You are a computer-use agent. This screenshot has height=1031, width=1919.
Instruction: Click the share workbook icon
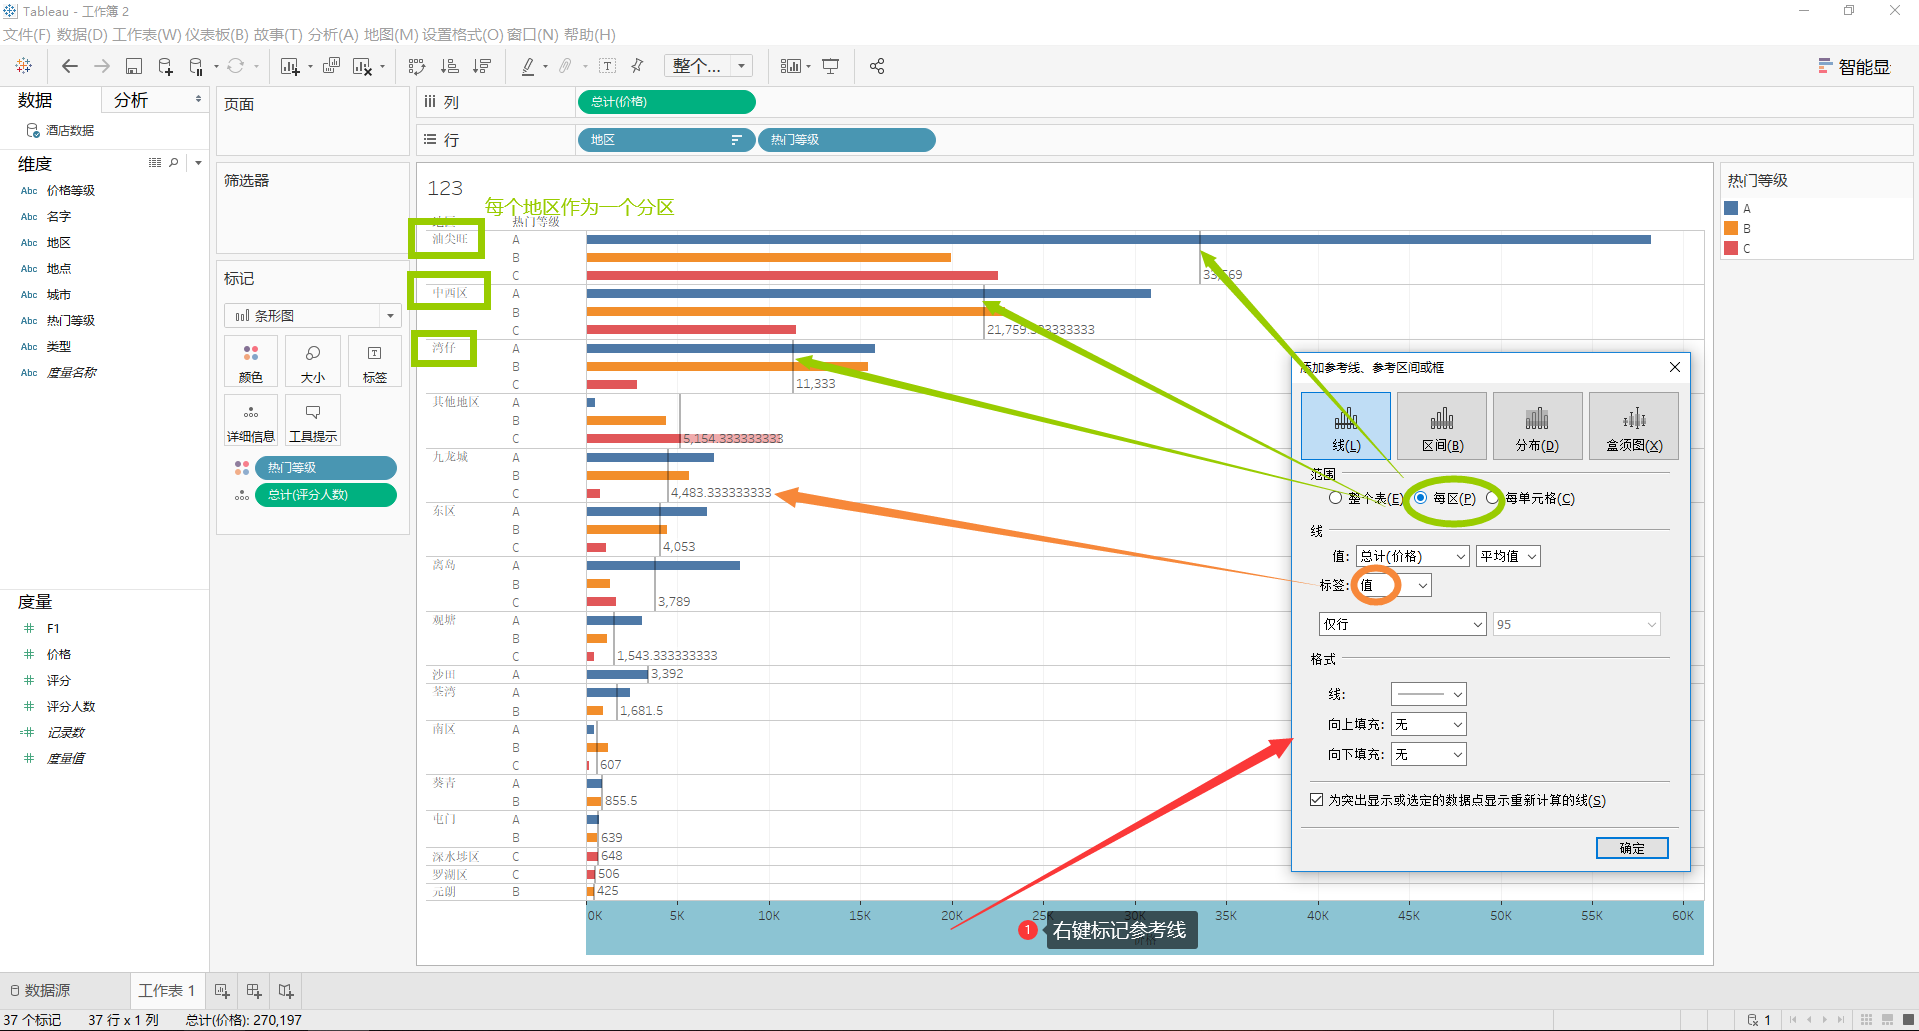tap(877, 66)
